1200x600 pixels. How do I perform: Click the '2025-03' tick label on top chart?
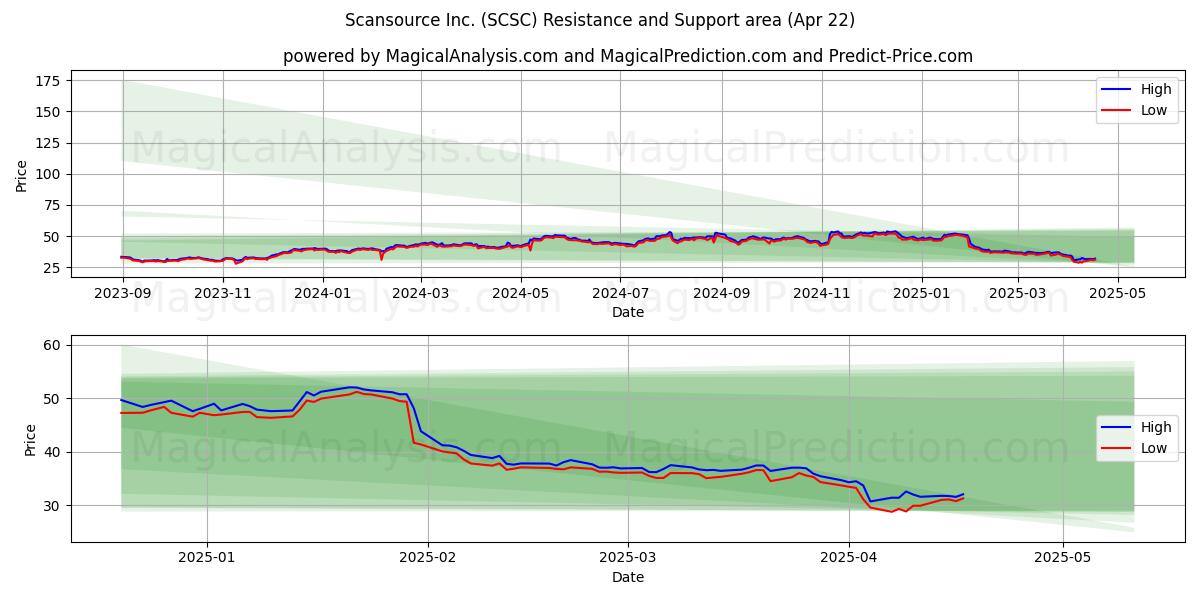pos(1018,295)
